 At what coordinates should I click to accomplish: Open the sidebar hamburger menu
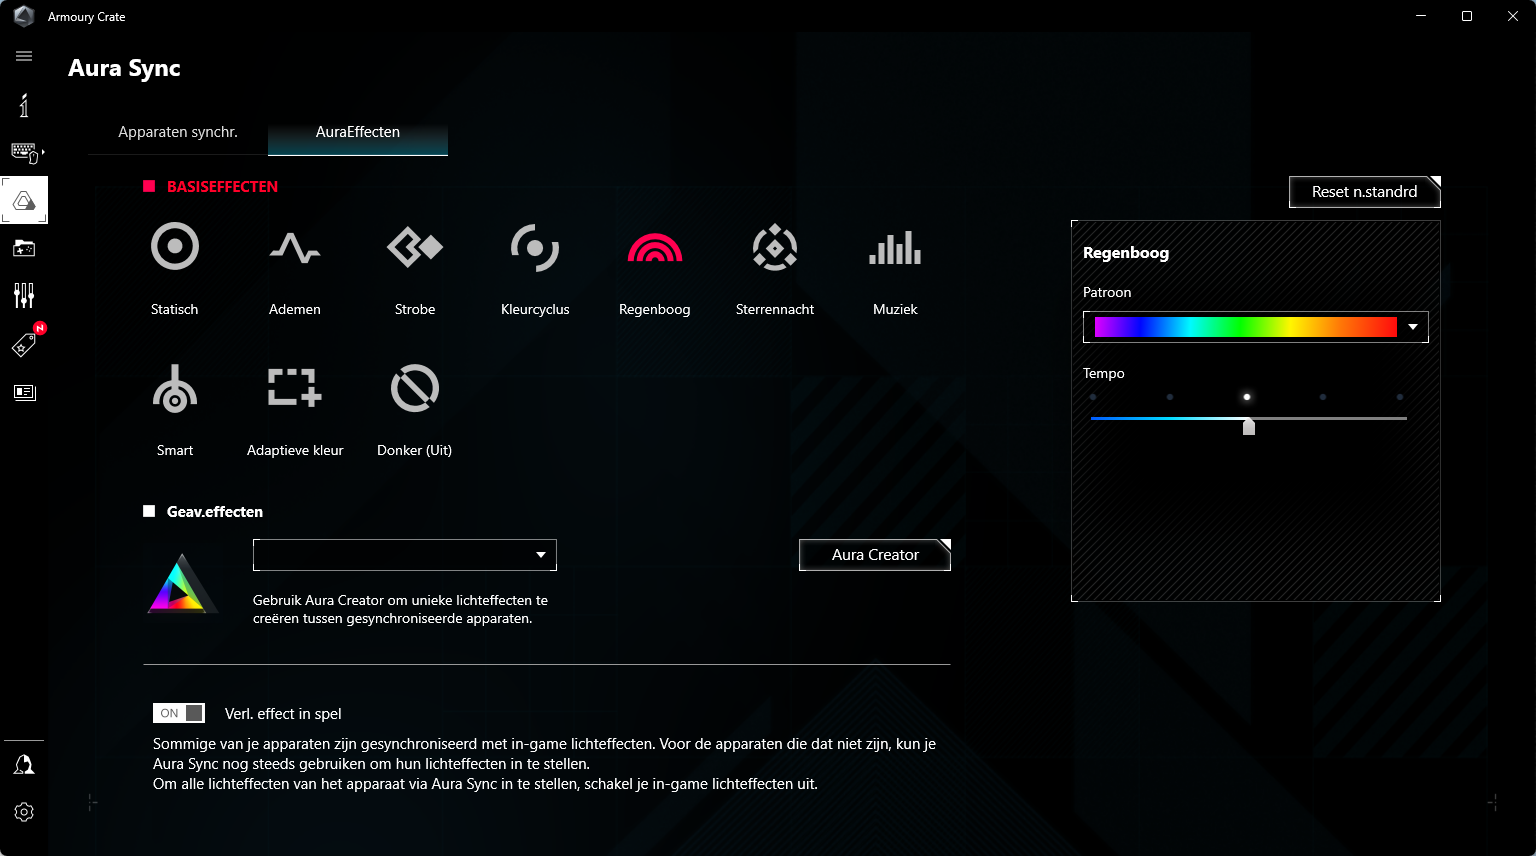click(24, 56)
